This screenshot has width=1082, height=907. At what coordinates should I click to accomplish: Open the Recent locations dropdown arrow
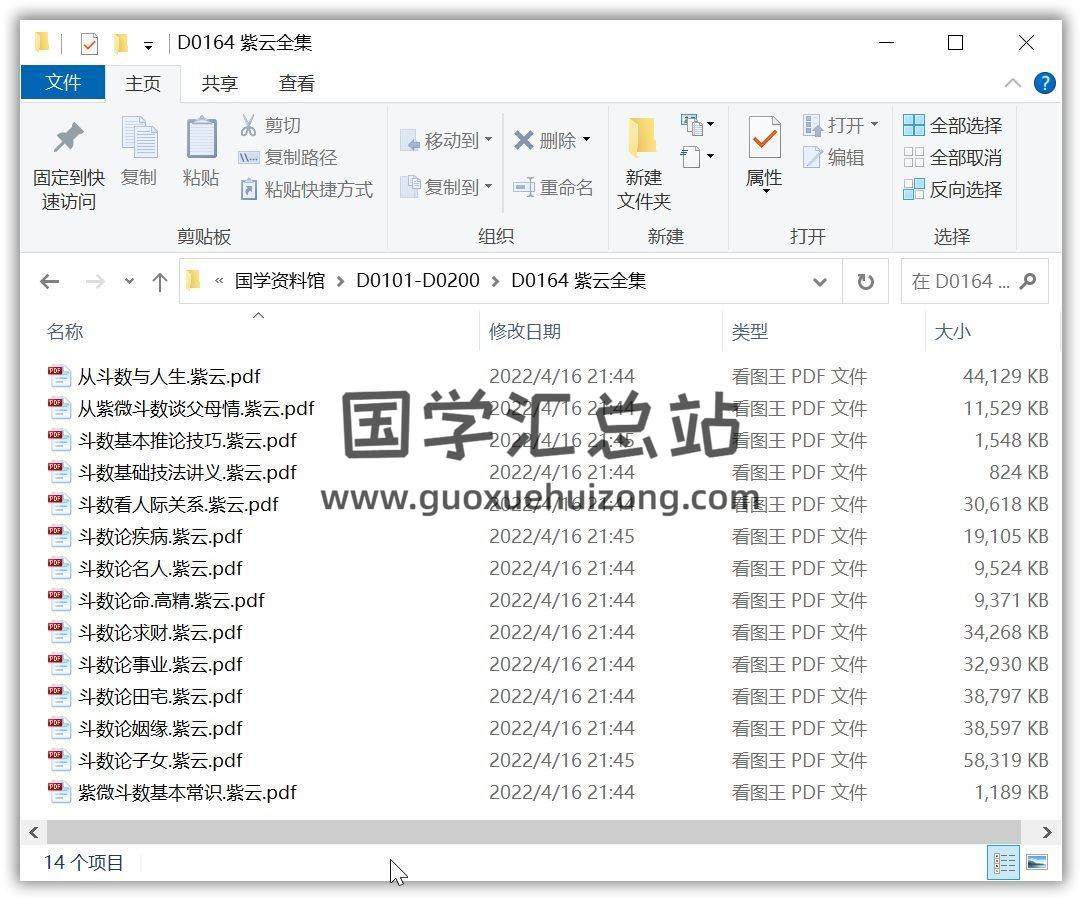(x=129, y=281)
